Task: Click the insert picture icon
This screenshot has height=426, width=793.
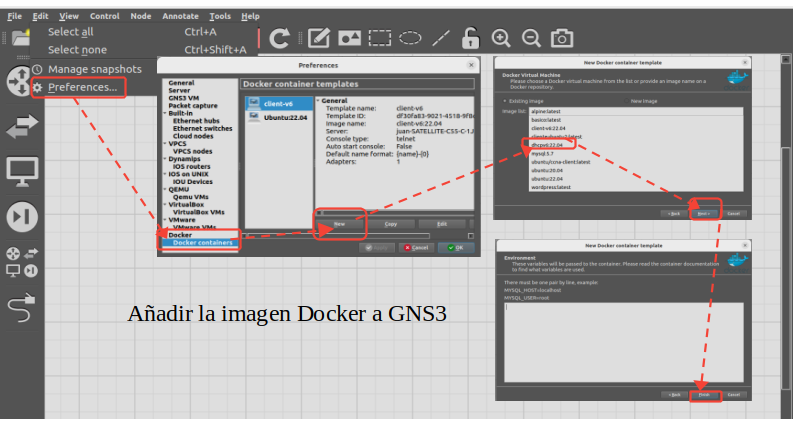Action: [x=349, y=38]
